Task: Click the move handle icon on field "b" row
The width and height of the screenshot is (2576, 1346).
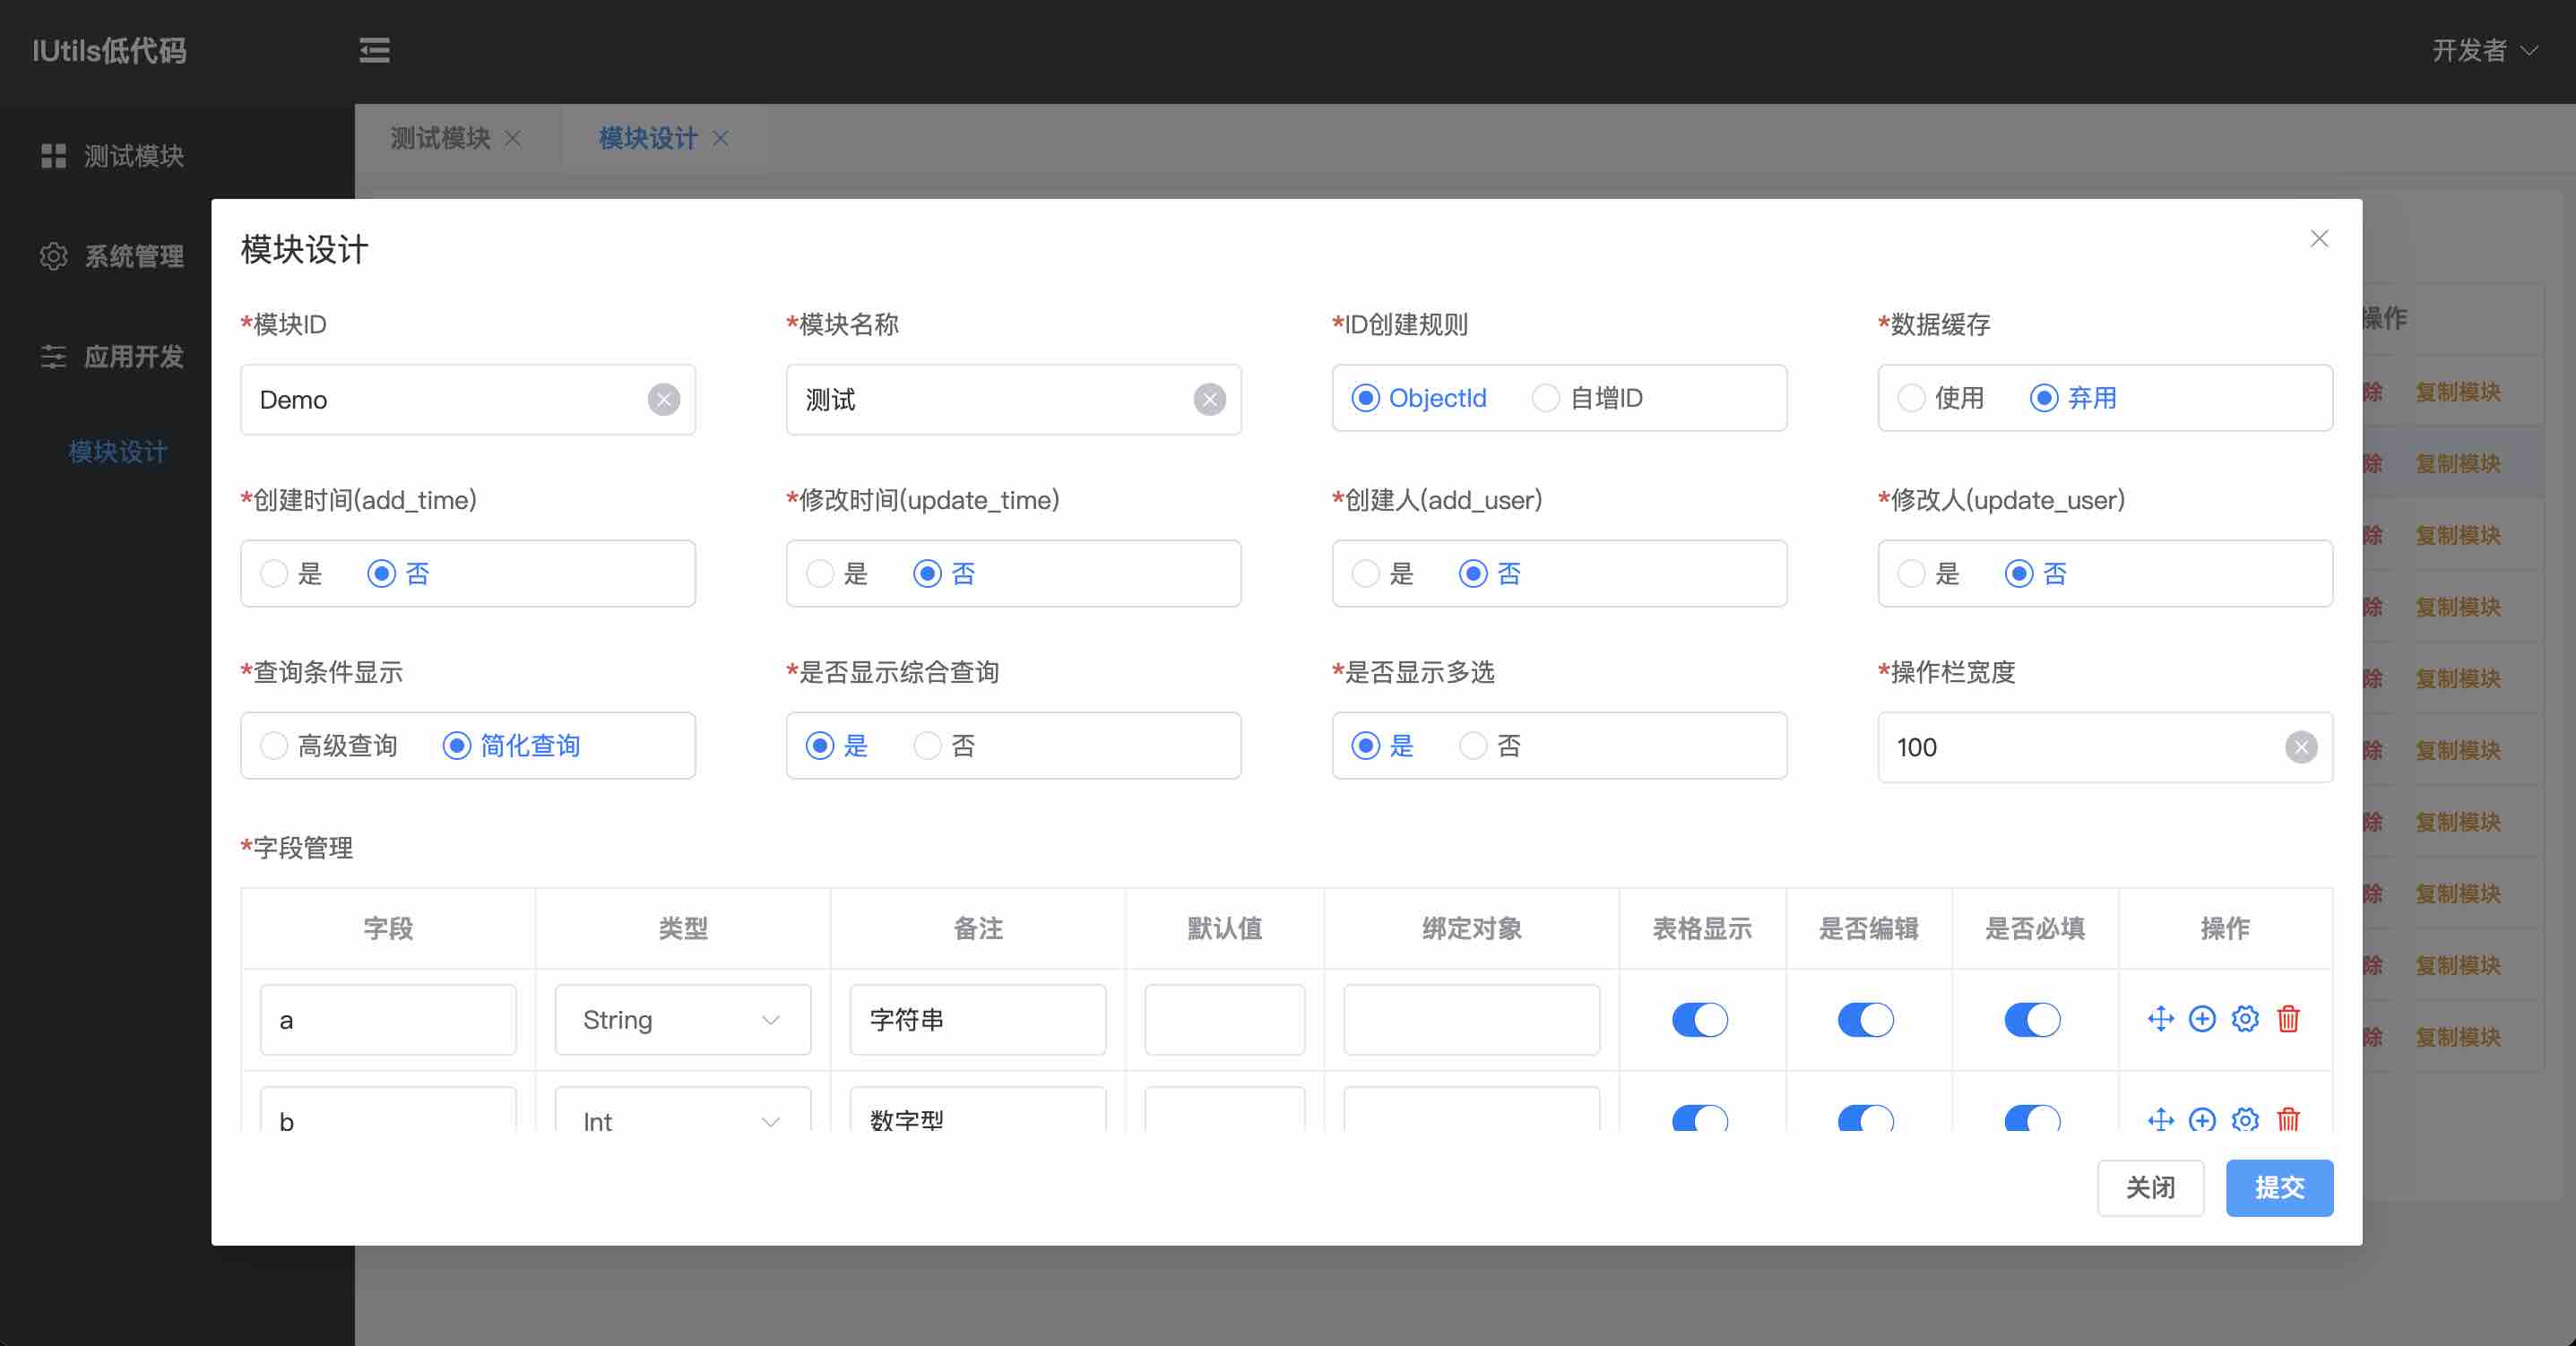Action: [2160, 1119]
